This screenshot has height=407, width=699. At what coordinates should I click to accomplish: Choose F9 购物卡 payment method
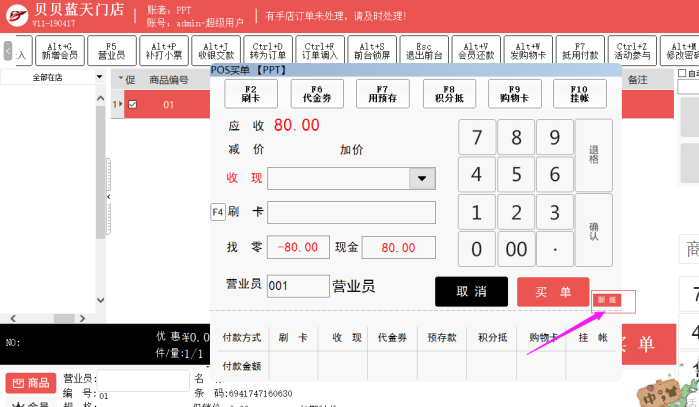[514, 94]
